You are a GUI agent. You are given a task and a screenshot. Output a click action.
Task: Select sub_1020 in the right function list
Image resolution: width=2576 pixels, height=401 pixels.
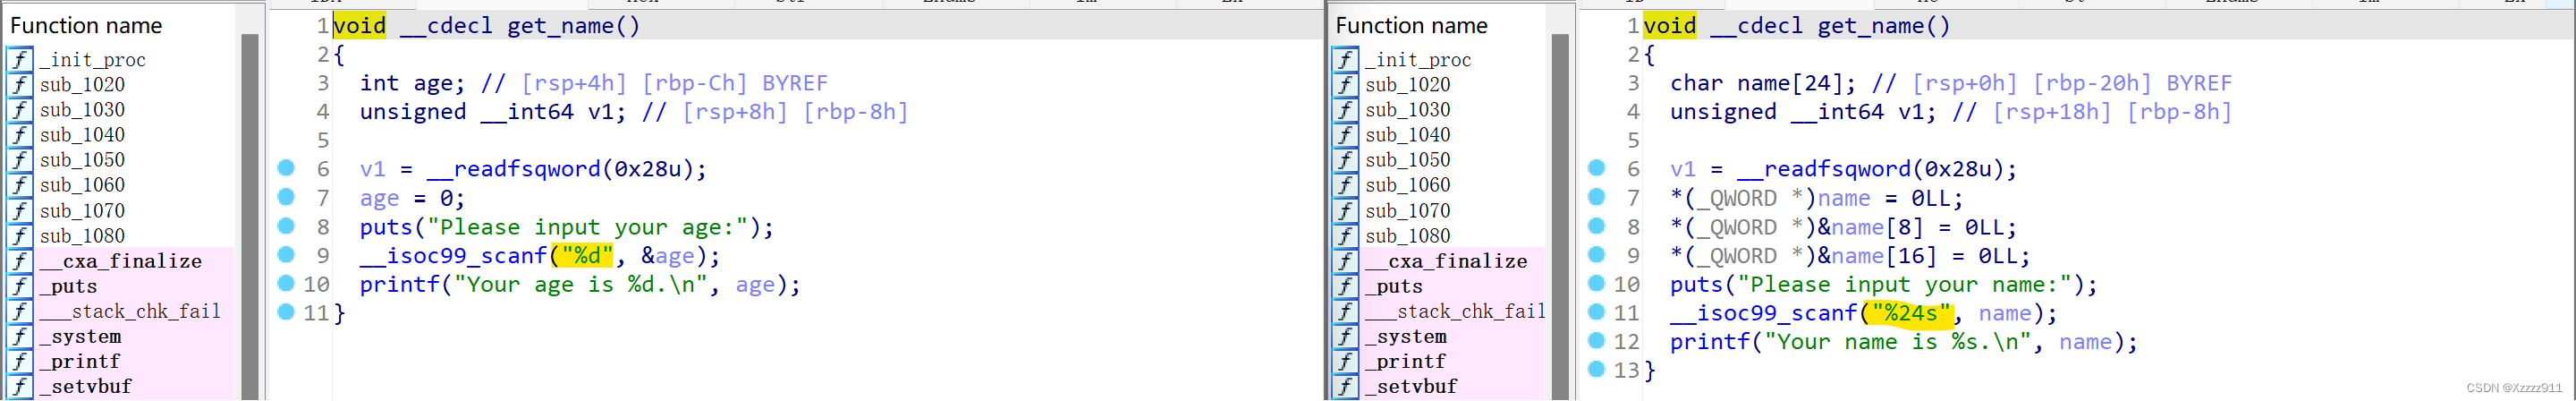(1407, 85)
